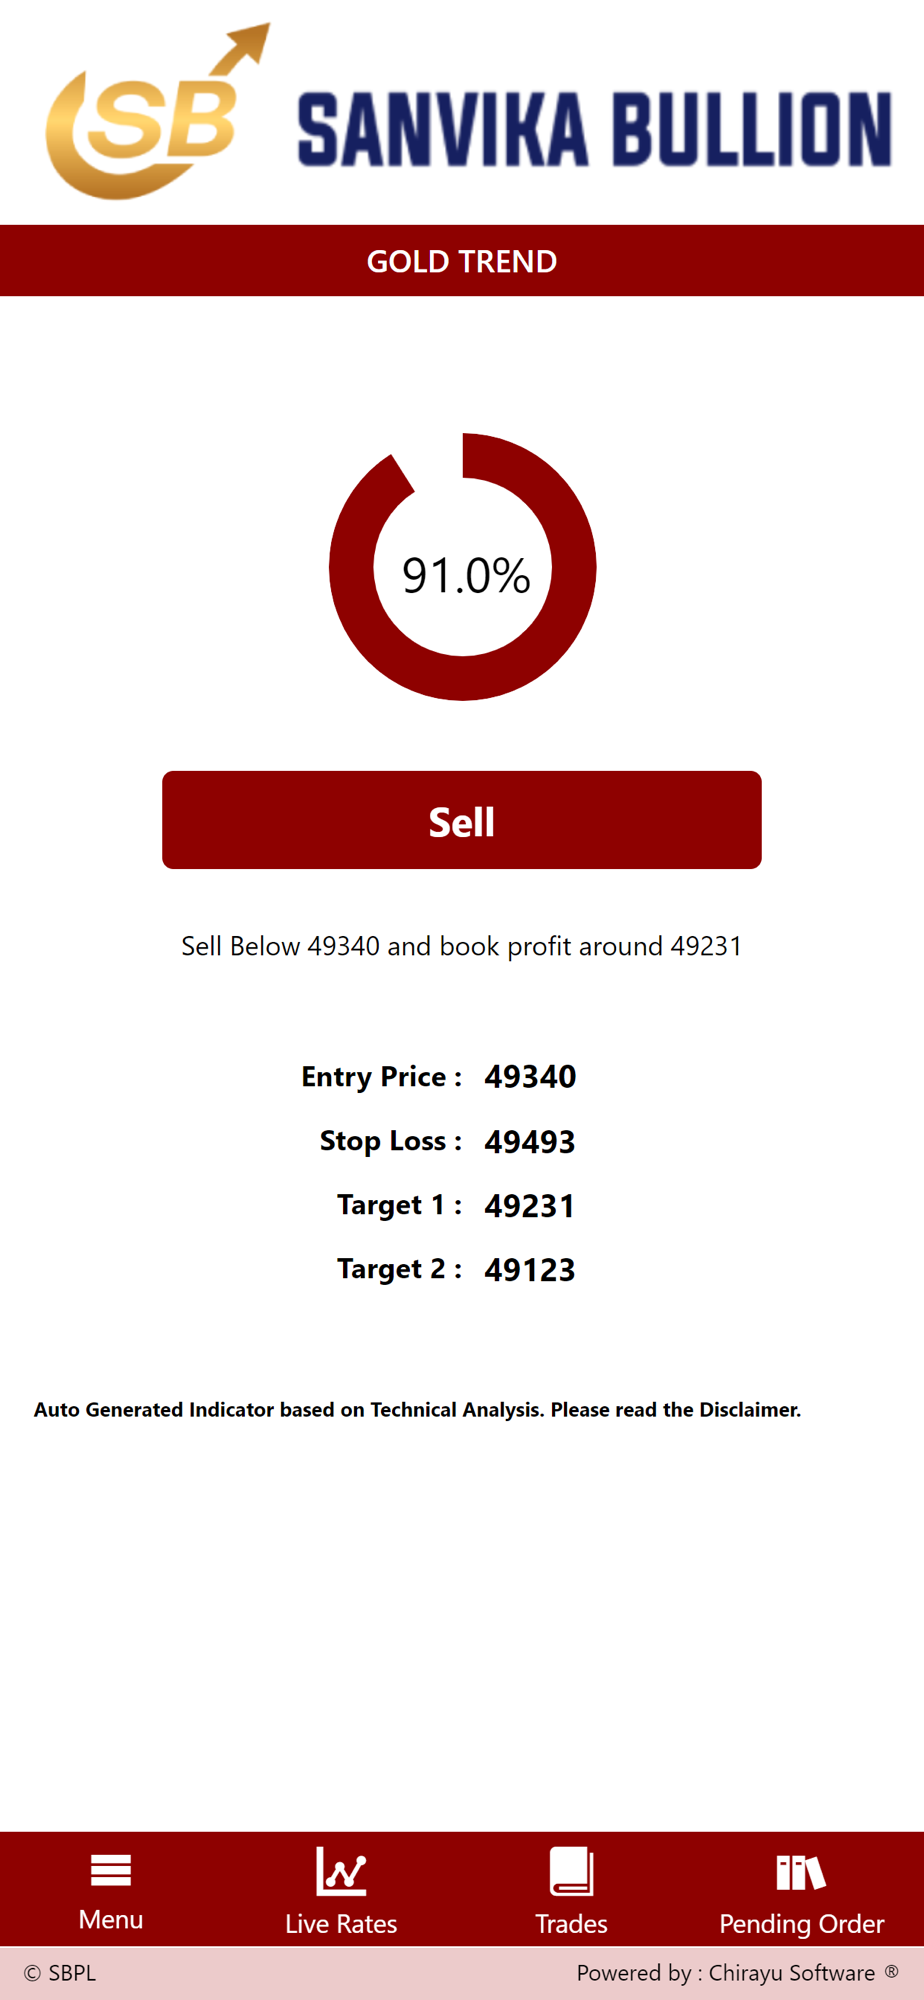Go to the Trades tab label
The width and height of the screenshot is (924, 2000).
pyautogui.click(x=571, y=1923)
